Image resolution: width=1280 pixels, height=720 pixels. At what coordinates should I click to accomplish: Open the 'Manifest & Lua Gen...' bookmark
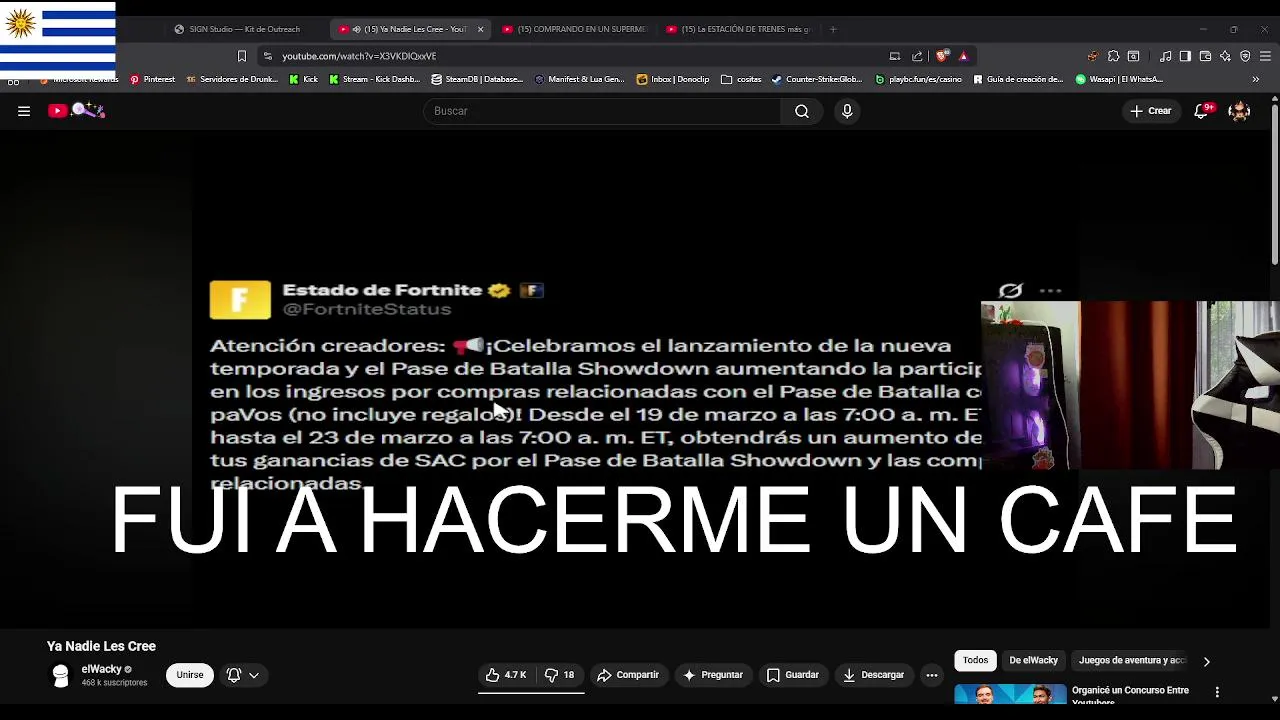(579, 79)
